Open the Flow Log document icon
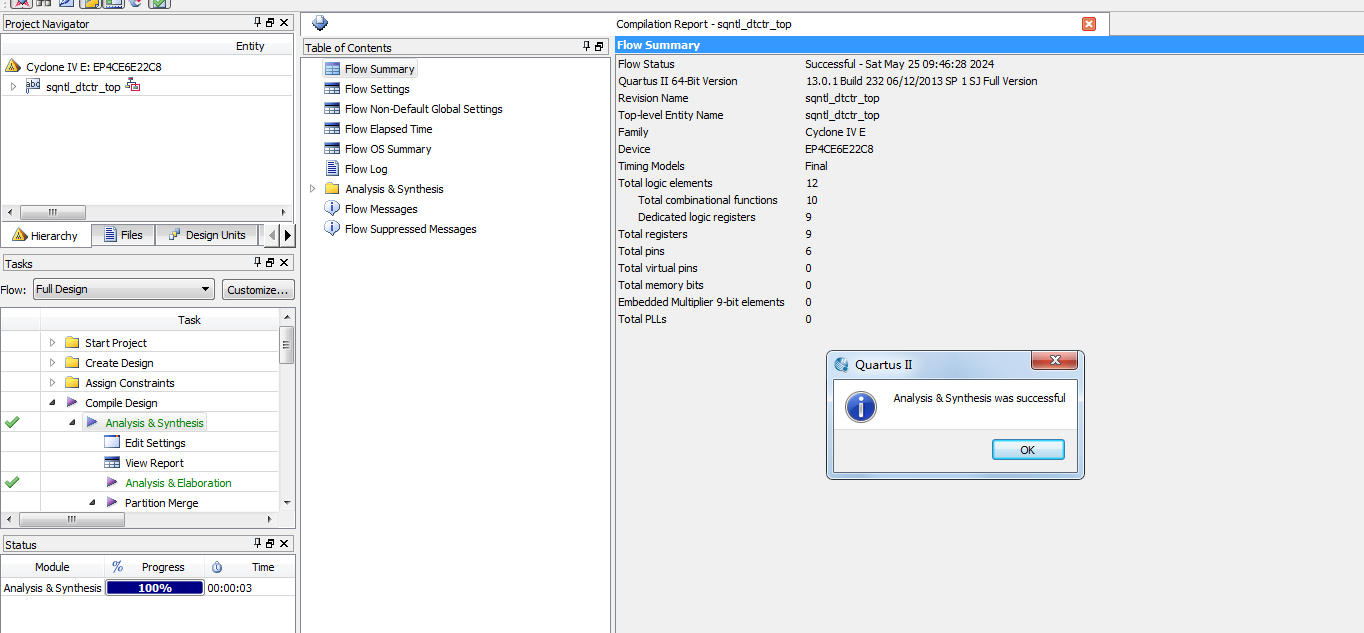The image size is (1364, 633). (332, 169)
